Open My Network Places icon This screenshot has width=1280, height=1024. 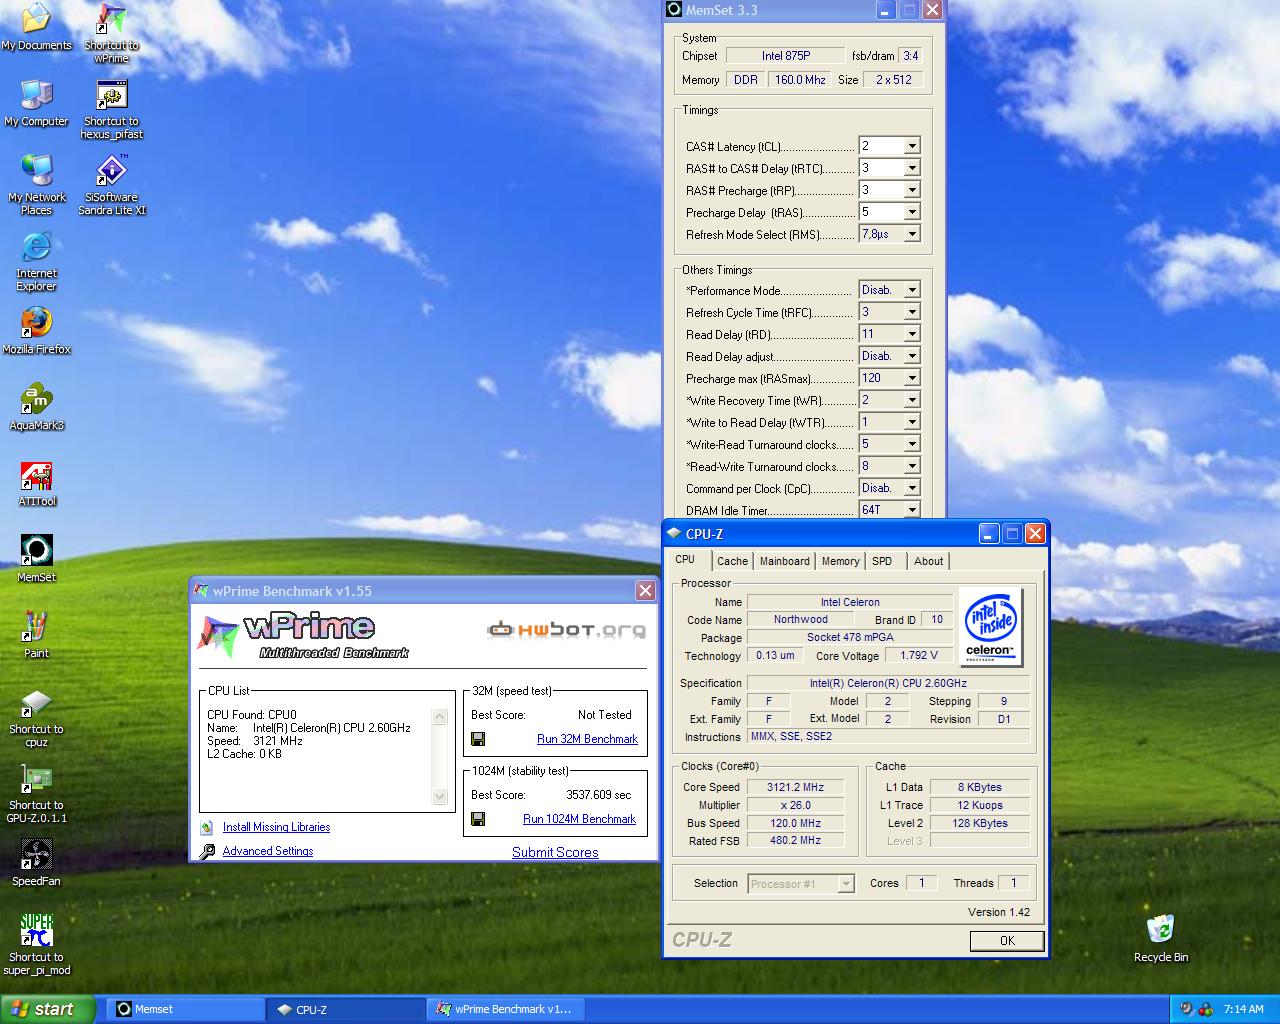pos(36,185)
